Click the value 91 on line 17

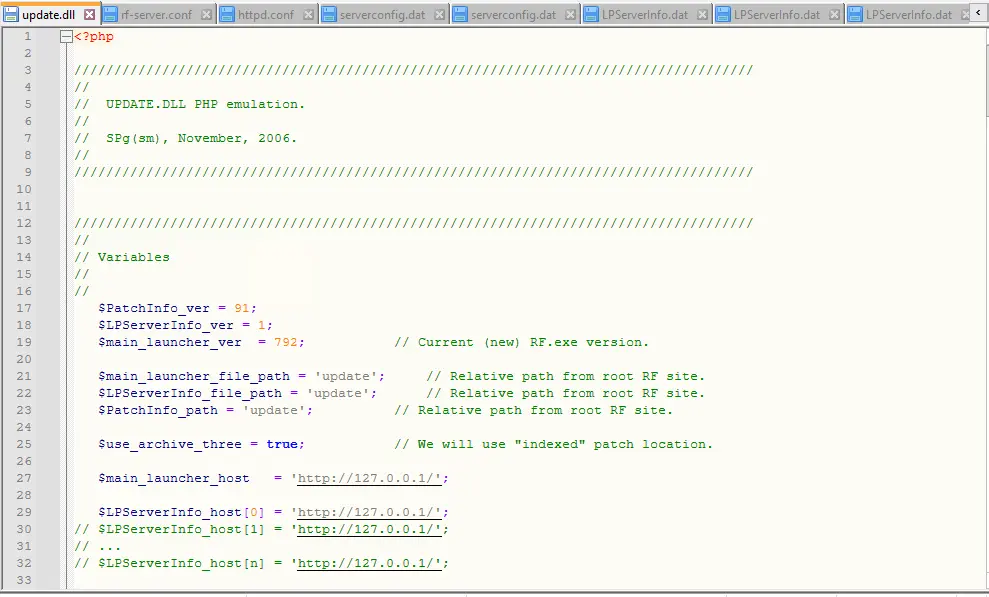pyautogui.click(x=242, y=308)
